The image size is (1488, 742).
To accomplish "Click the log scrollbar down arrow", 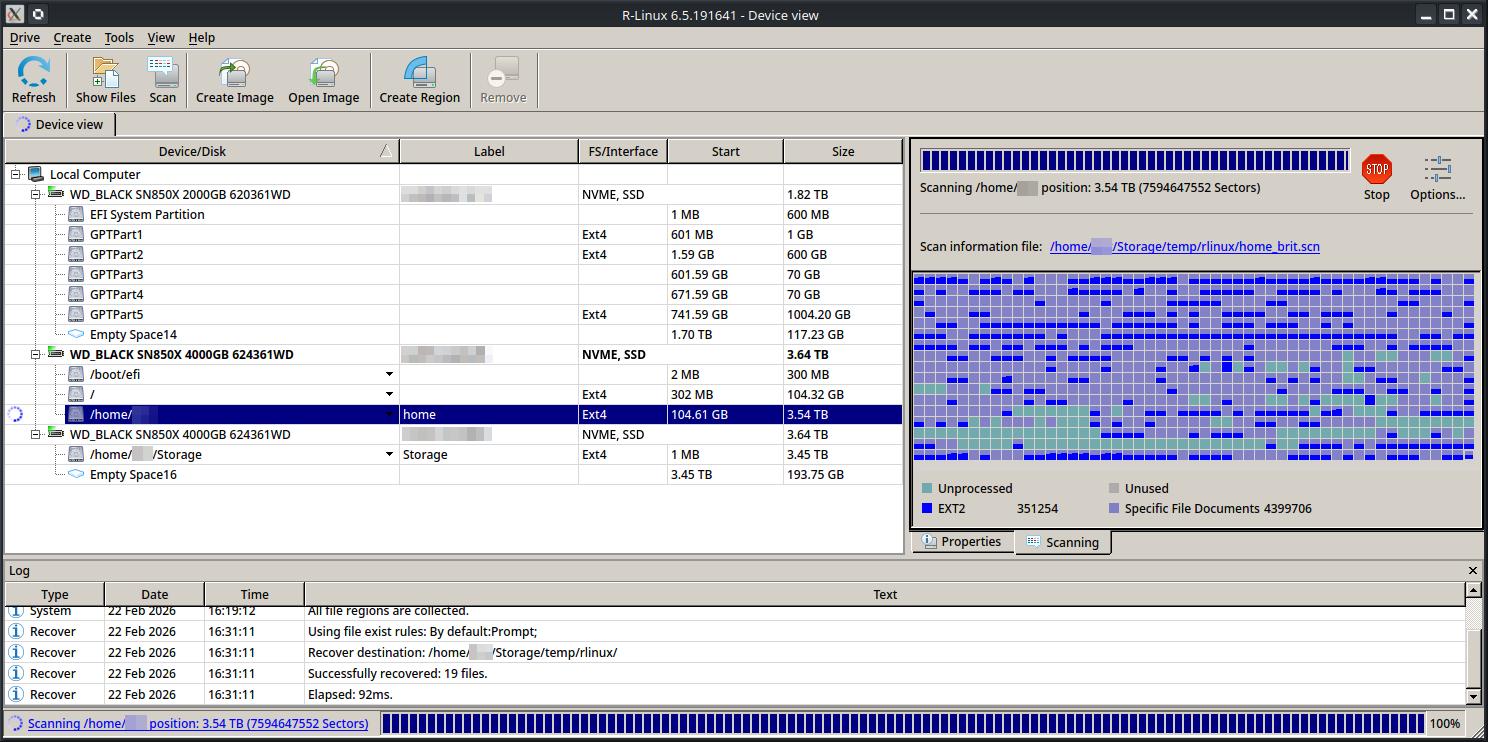I will (x=1472, y=696).
